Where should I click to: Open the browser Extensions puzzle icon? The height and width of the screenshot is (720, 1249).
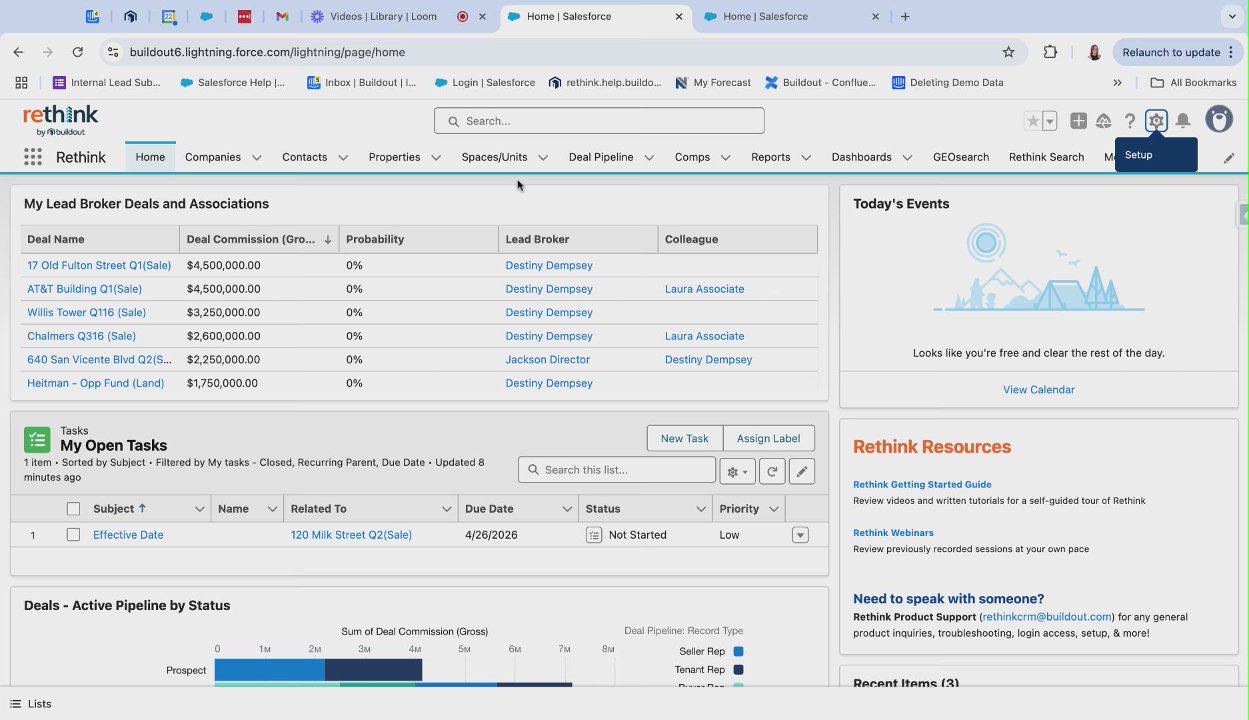coord(1050,52)
